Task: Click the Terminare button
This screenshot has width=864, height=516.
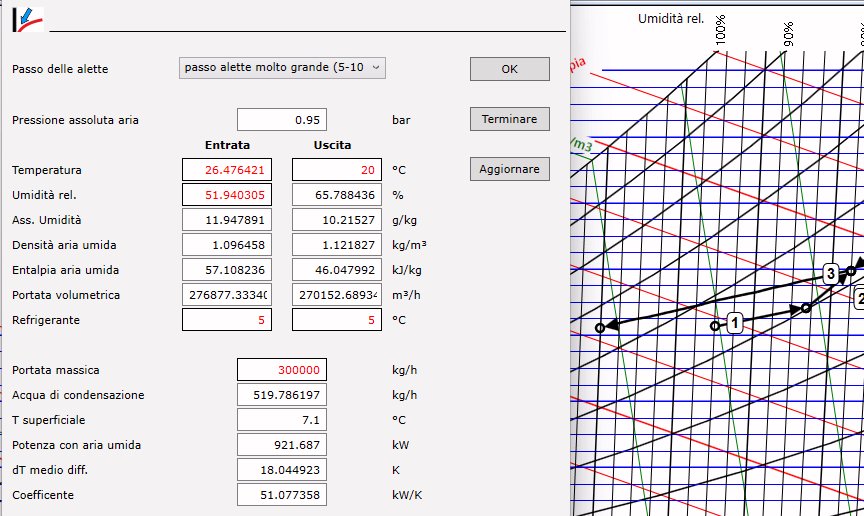Action: [509, 119]
